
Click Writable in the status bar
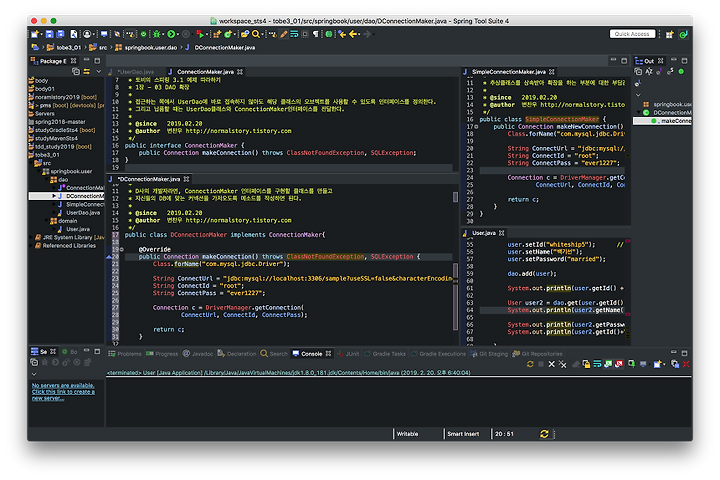407,434
